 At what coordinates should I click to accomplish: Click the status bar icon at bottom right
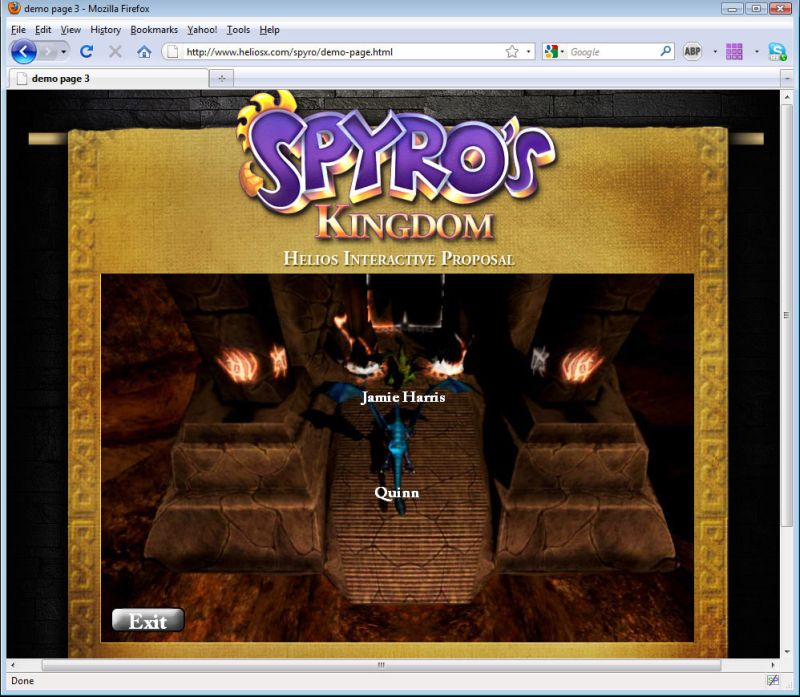773,680
